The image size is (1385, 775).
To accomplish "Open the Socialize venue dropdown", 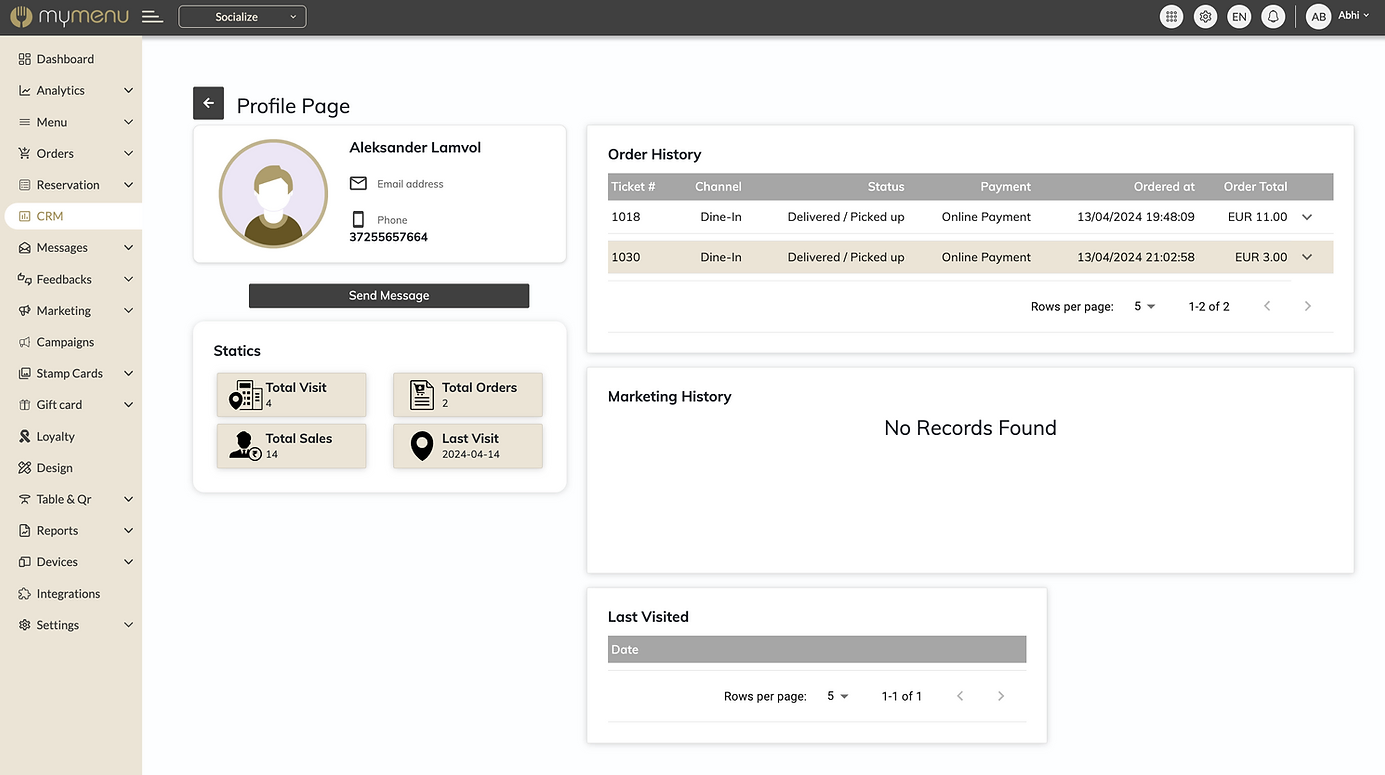I will (242, 17).
